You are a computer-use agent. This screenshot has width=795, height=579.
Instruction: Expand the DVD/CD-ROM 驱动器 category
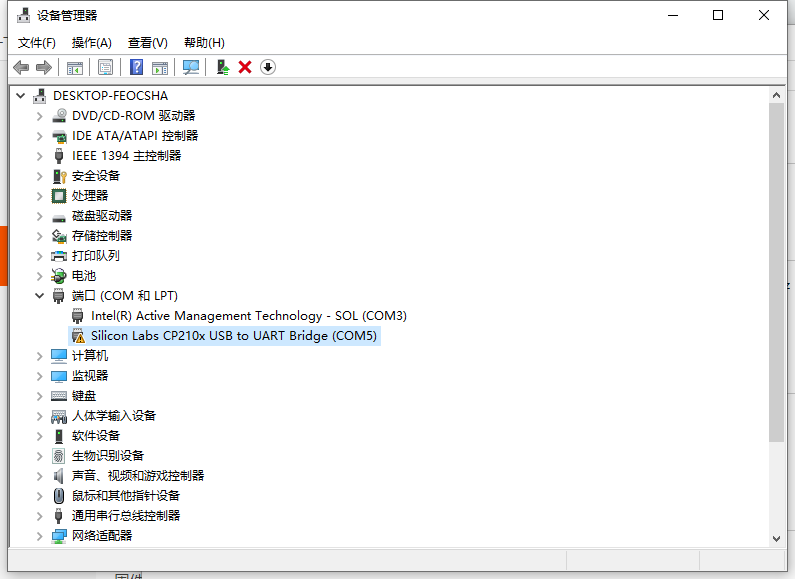click(40, 116)
